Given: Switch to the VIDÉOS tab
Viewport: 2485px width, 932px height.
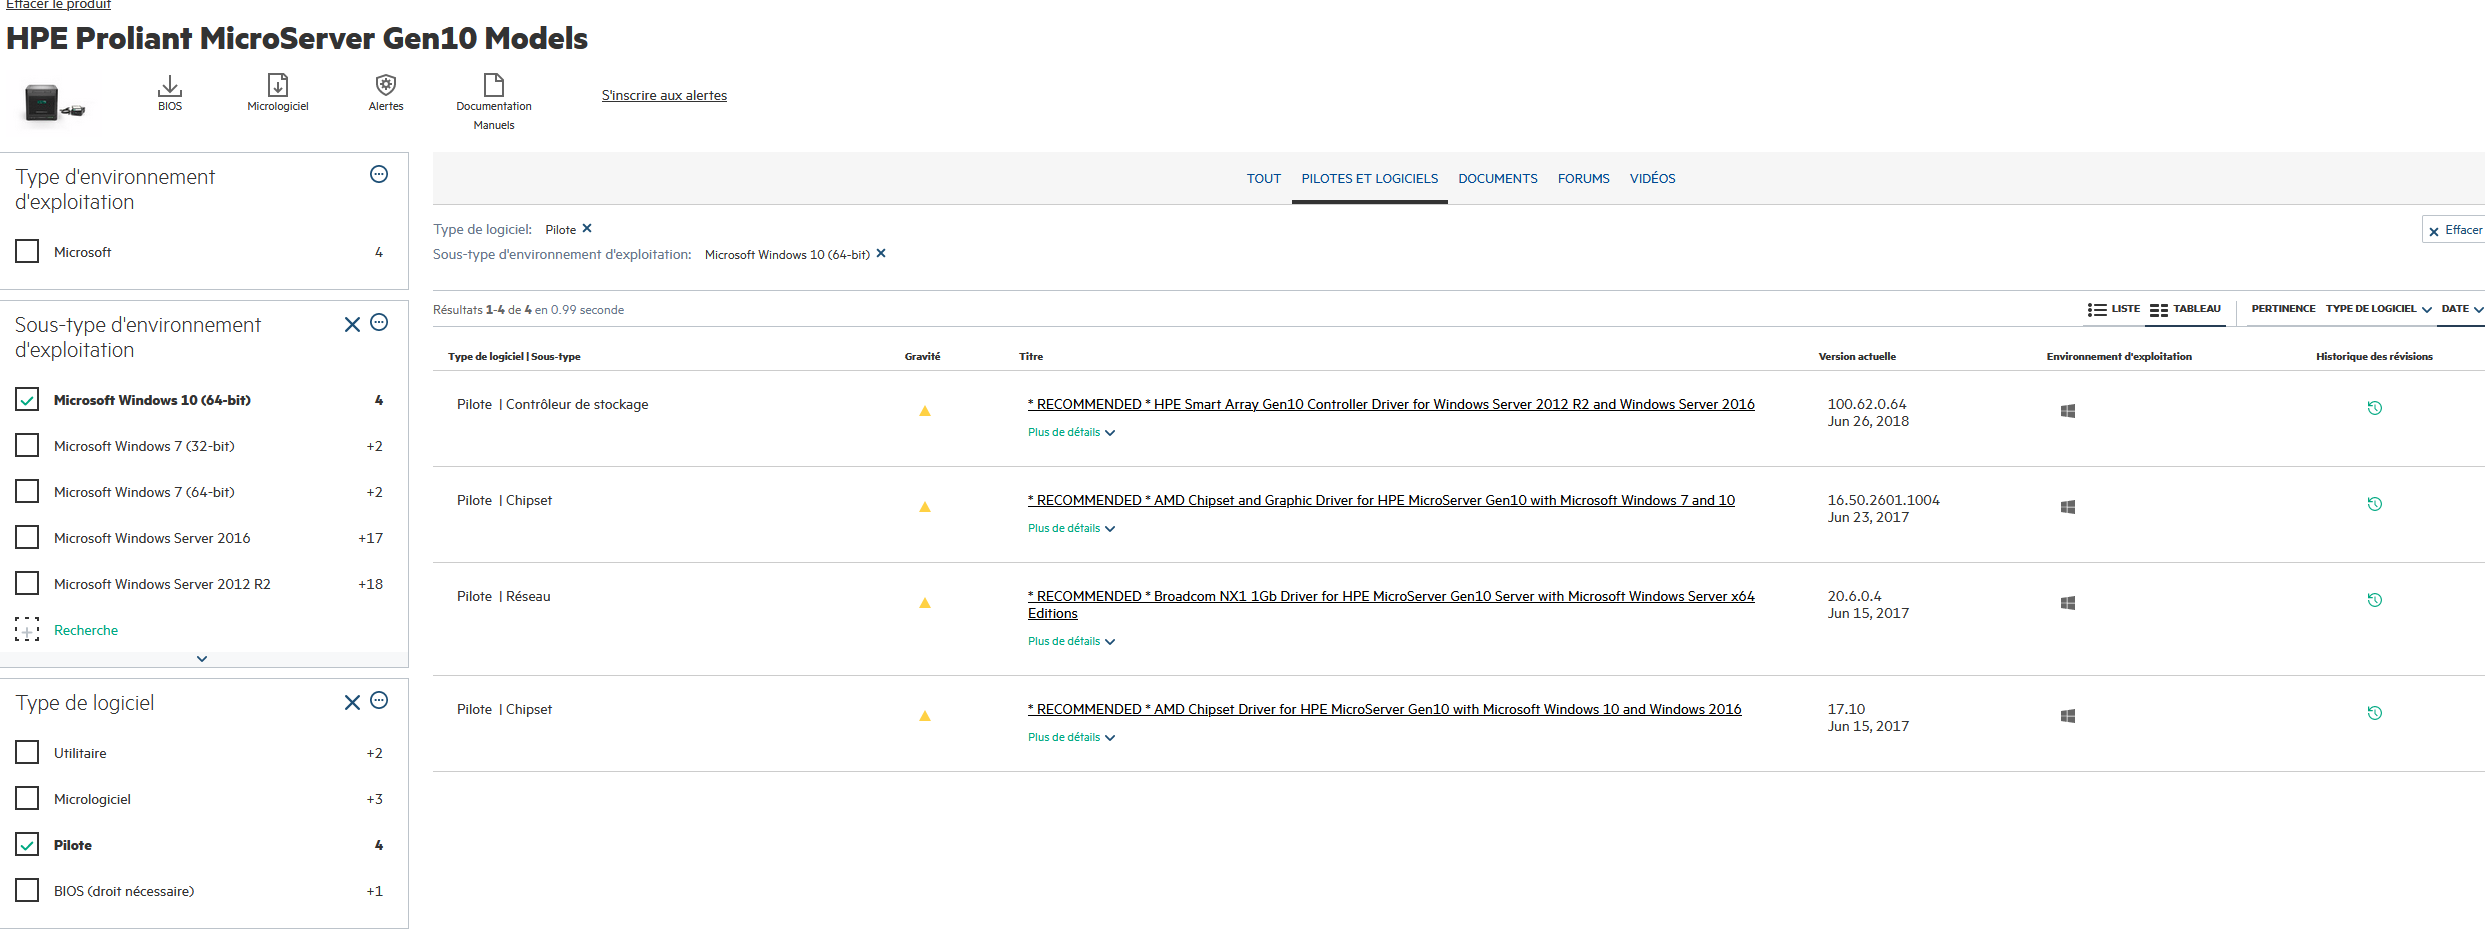Looking at the screenshot, I should [1652, 179].
